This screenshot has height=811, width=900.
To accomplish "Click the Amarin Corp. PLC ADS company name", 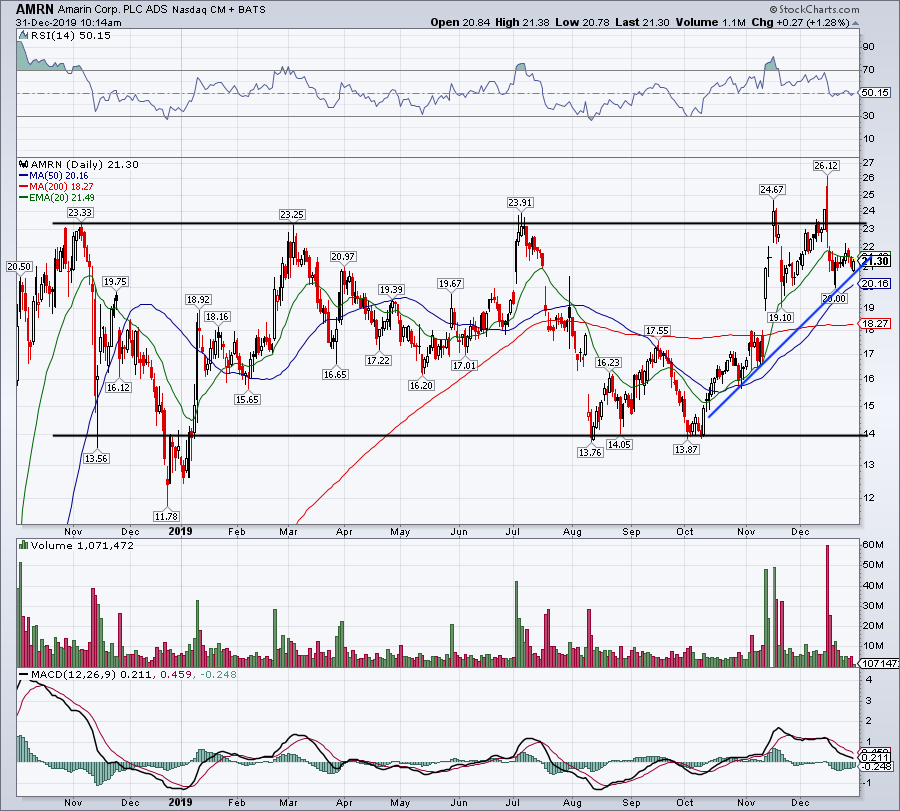I will [x=112, y=10].
